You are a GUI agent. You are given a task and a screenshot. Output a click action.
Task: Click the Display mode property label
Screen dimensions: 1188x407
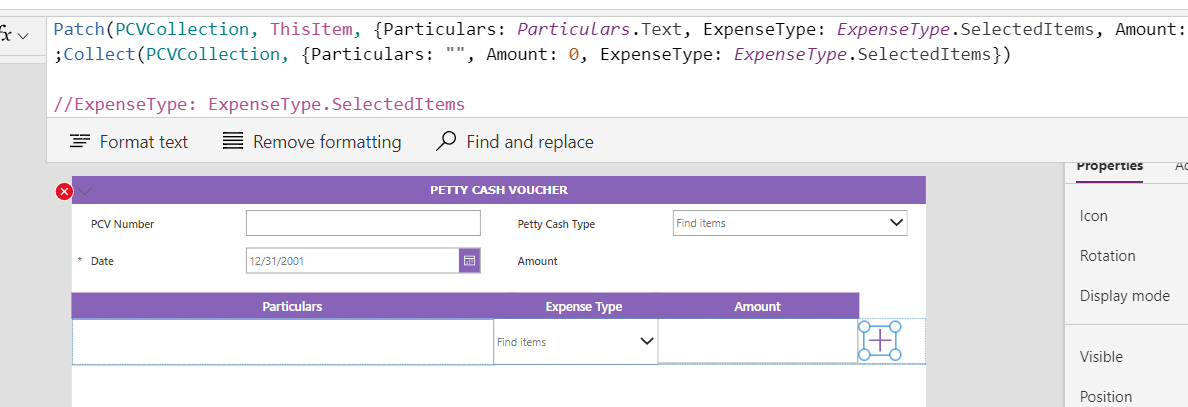pos(1124,296)
